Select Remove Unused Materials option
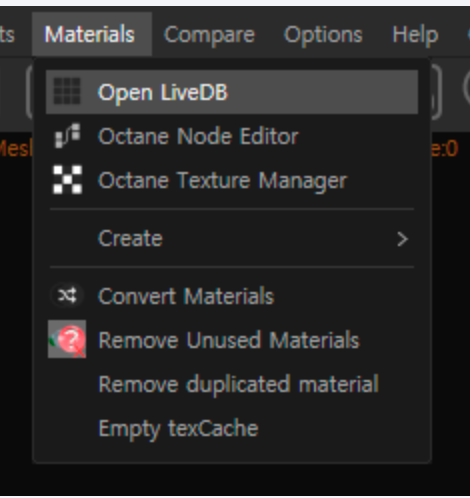 coord(232,340)
